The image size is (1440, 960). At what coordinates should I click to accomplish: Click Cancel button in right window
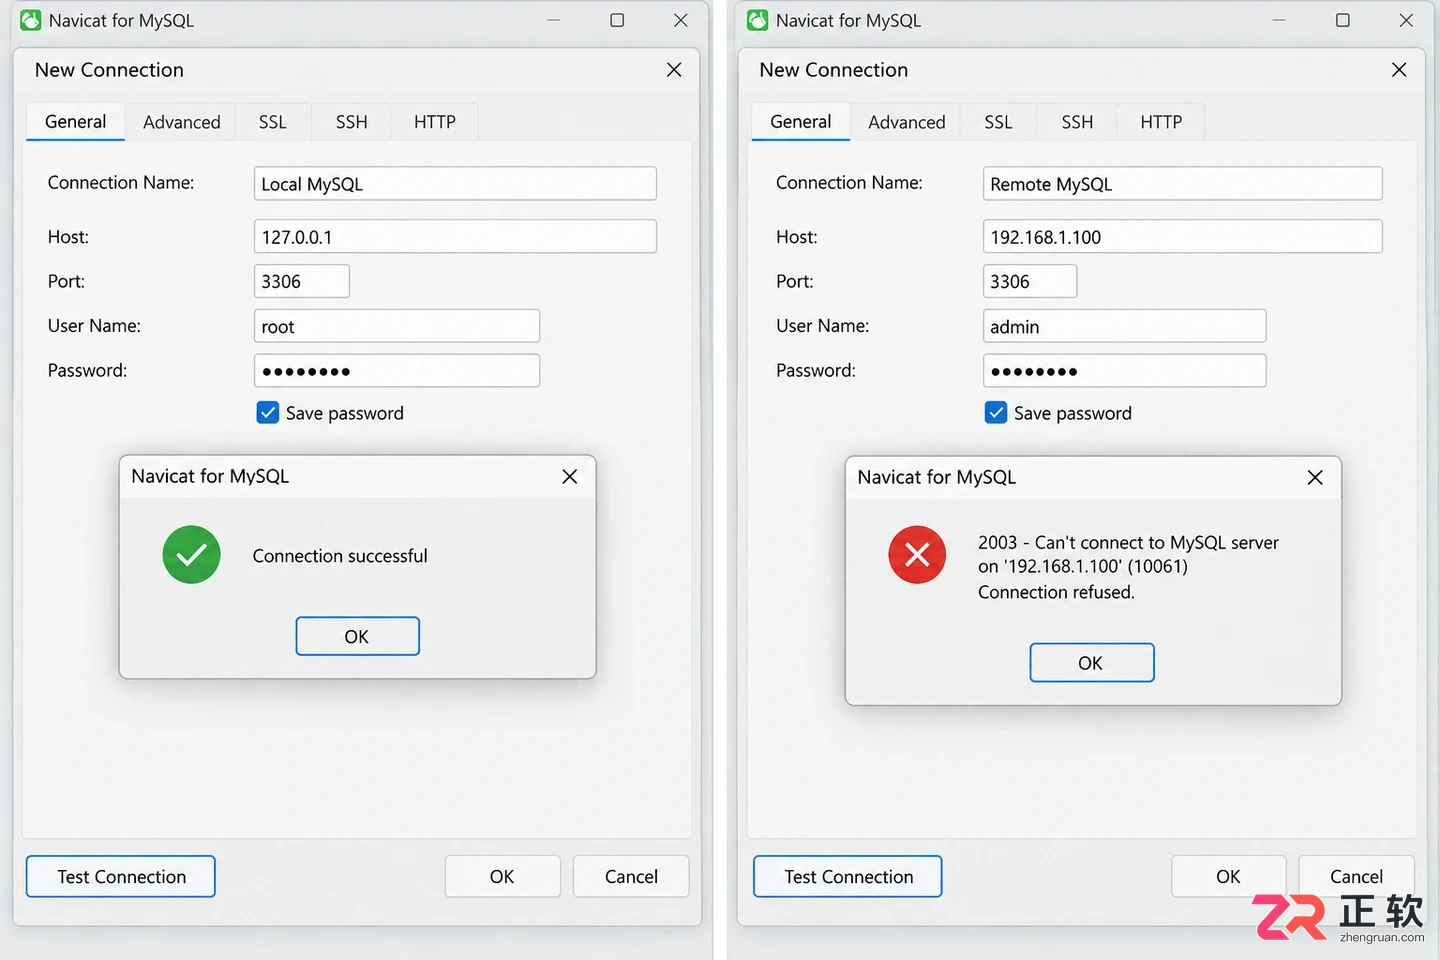(x=1356, y=877)
